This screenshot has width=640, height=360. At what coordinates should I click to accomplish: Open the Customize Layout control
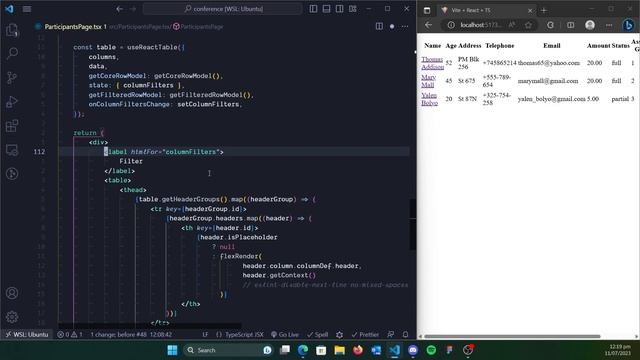pyautogui.click(x=352, y=9)
